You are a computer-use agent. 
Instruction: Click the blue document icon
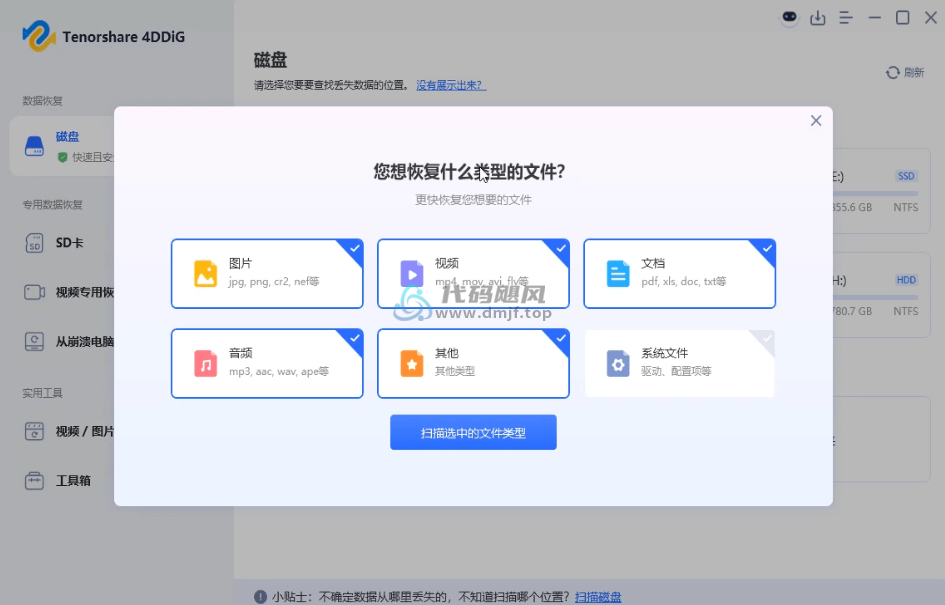tap(618, 274)
